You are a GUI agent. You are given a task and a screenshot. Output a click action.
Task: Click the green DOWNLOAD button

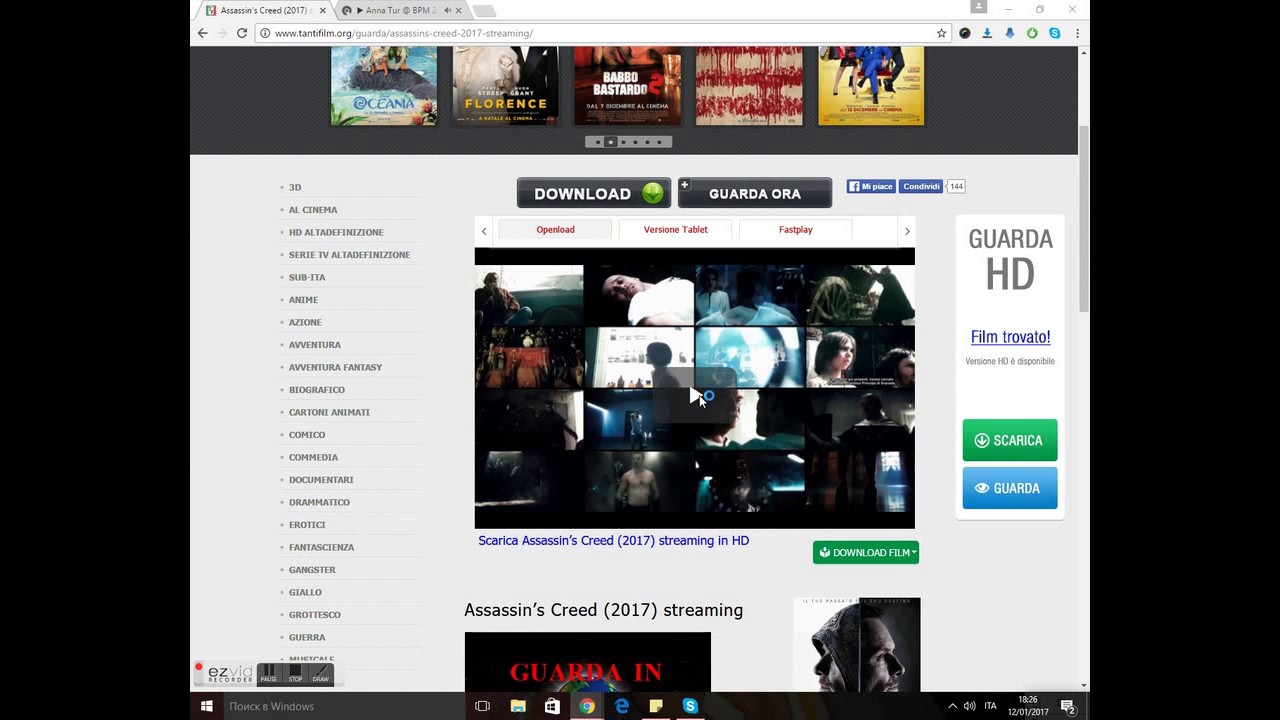(x=594, y=193)
